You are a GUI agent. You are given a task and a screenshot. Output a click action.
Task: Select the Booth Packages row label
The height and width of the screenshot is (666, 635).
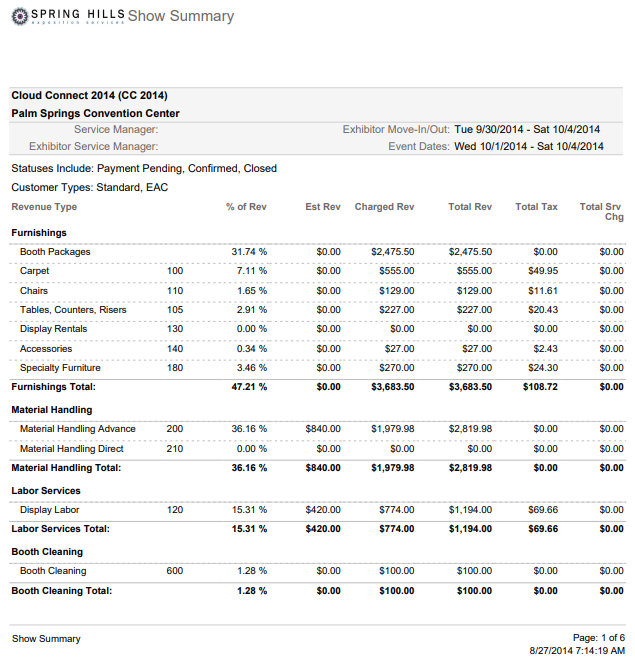pyautogui.click(x=55, y=252)
